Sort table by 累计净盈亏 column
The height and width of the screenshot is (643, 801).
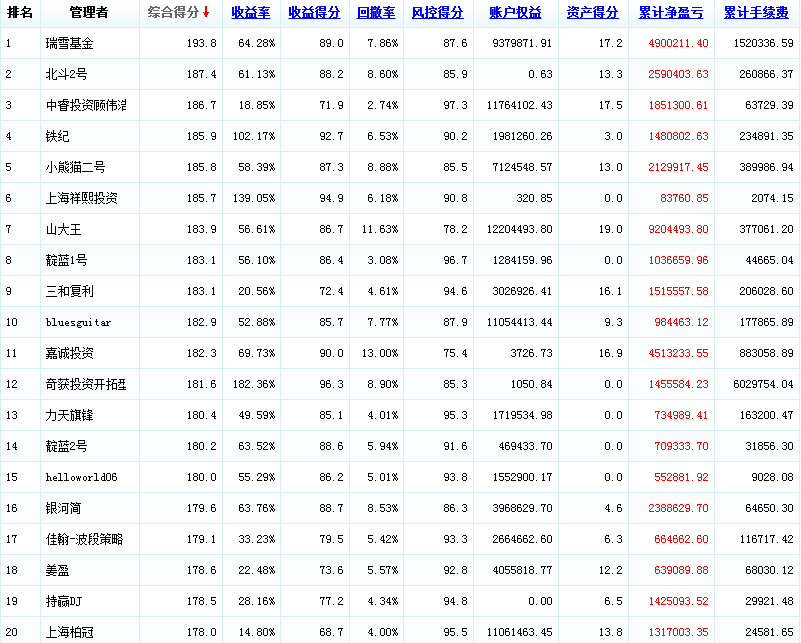(x=671, y=12)
